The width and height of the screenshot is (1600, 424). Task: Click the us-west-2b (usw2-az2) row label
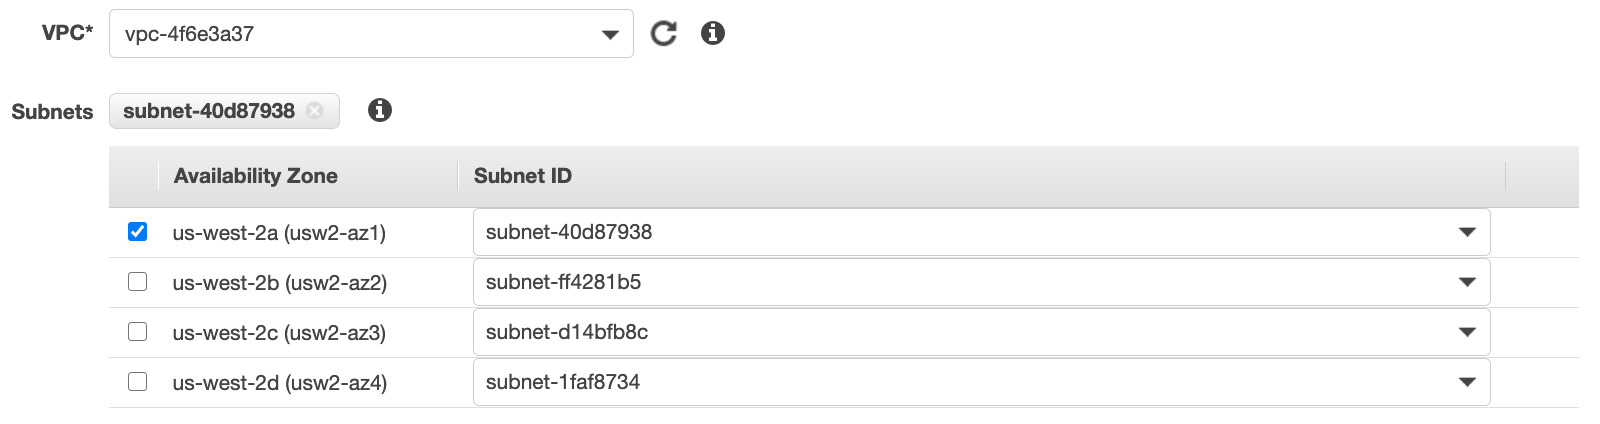(279, 283)
